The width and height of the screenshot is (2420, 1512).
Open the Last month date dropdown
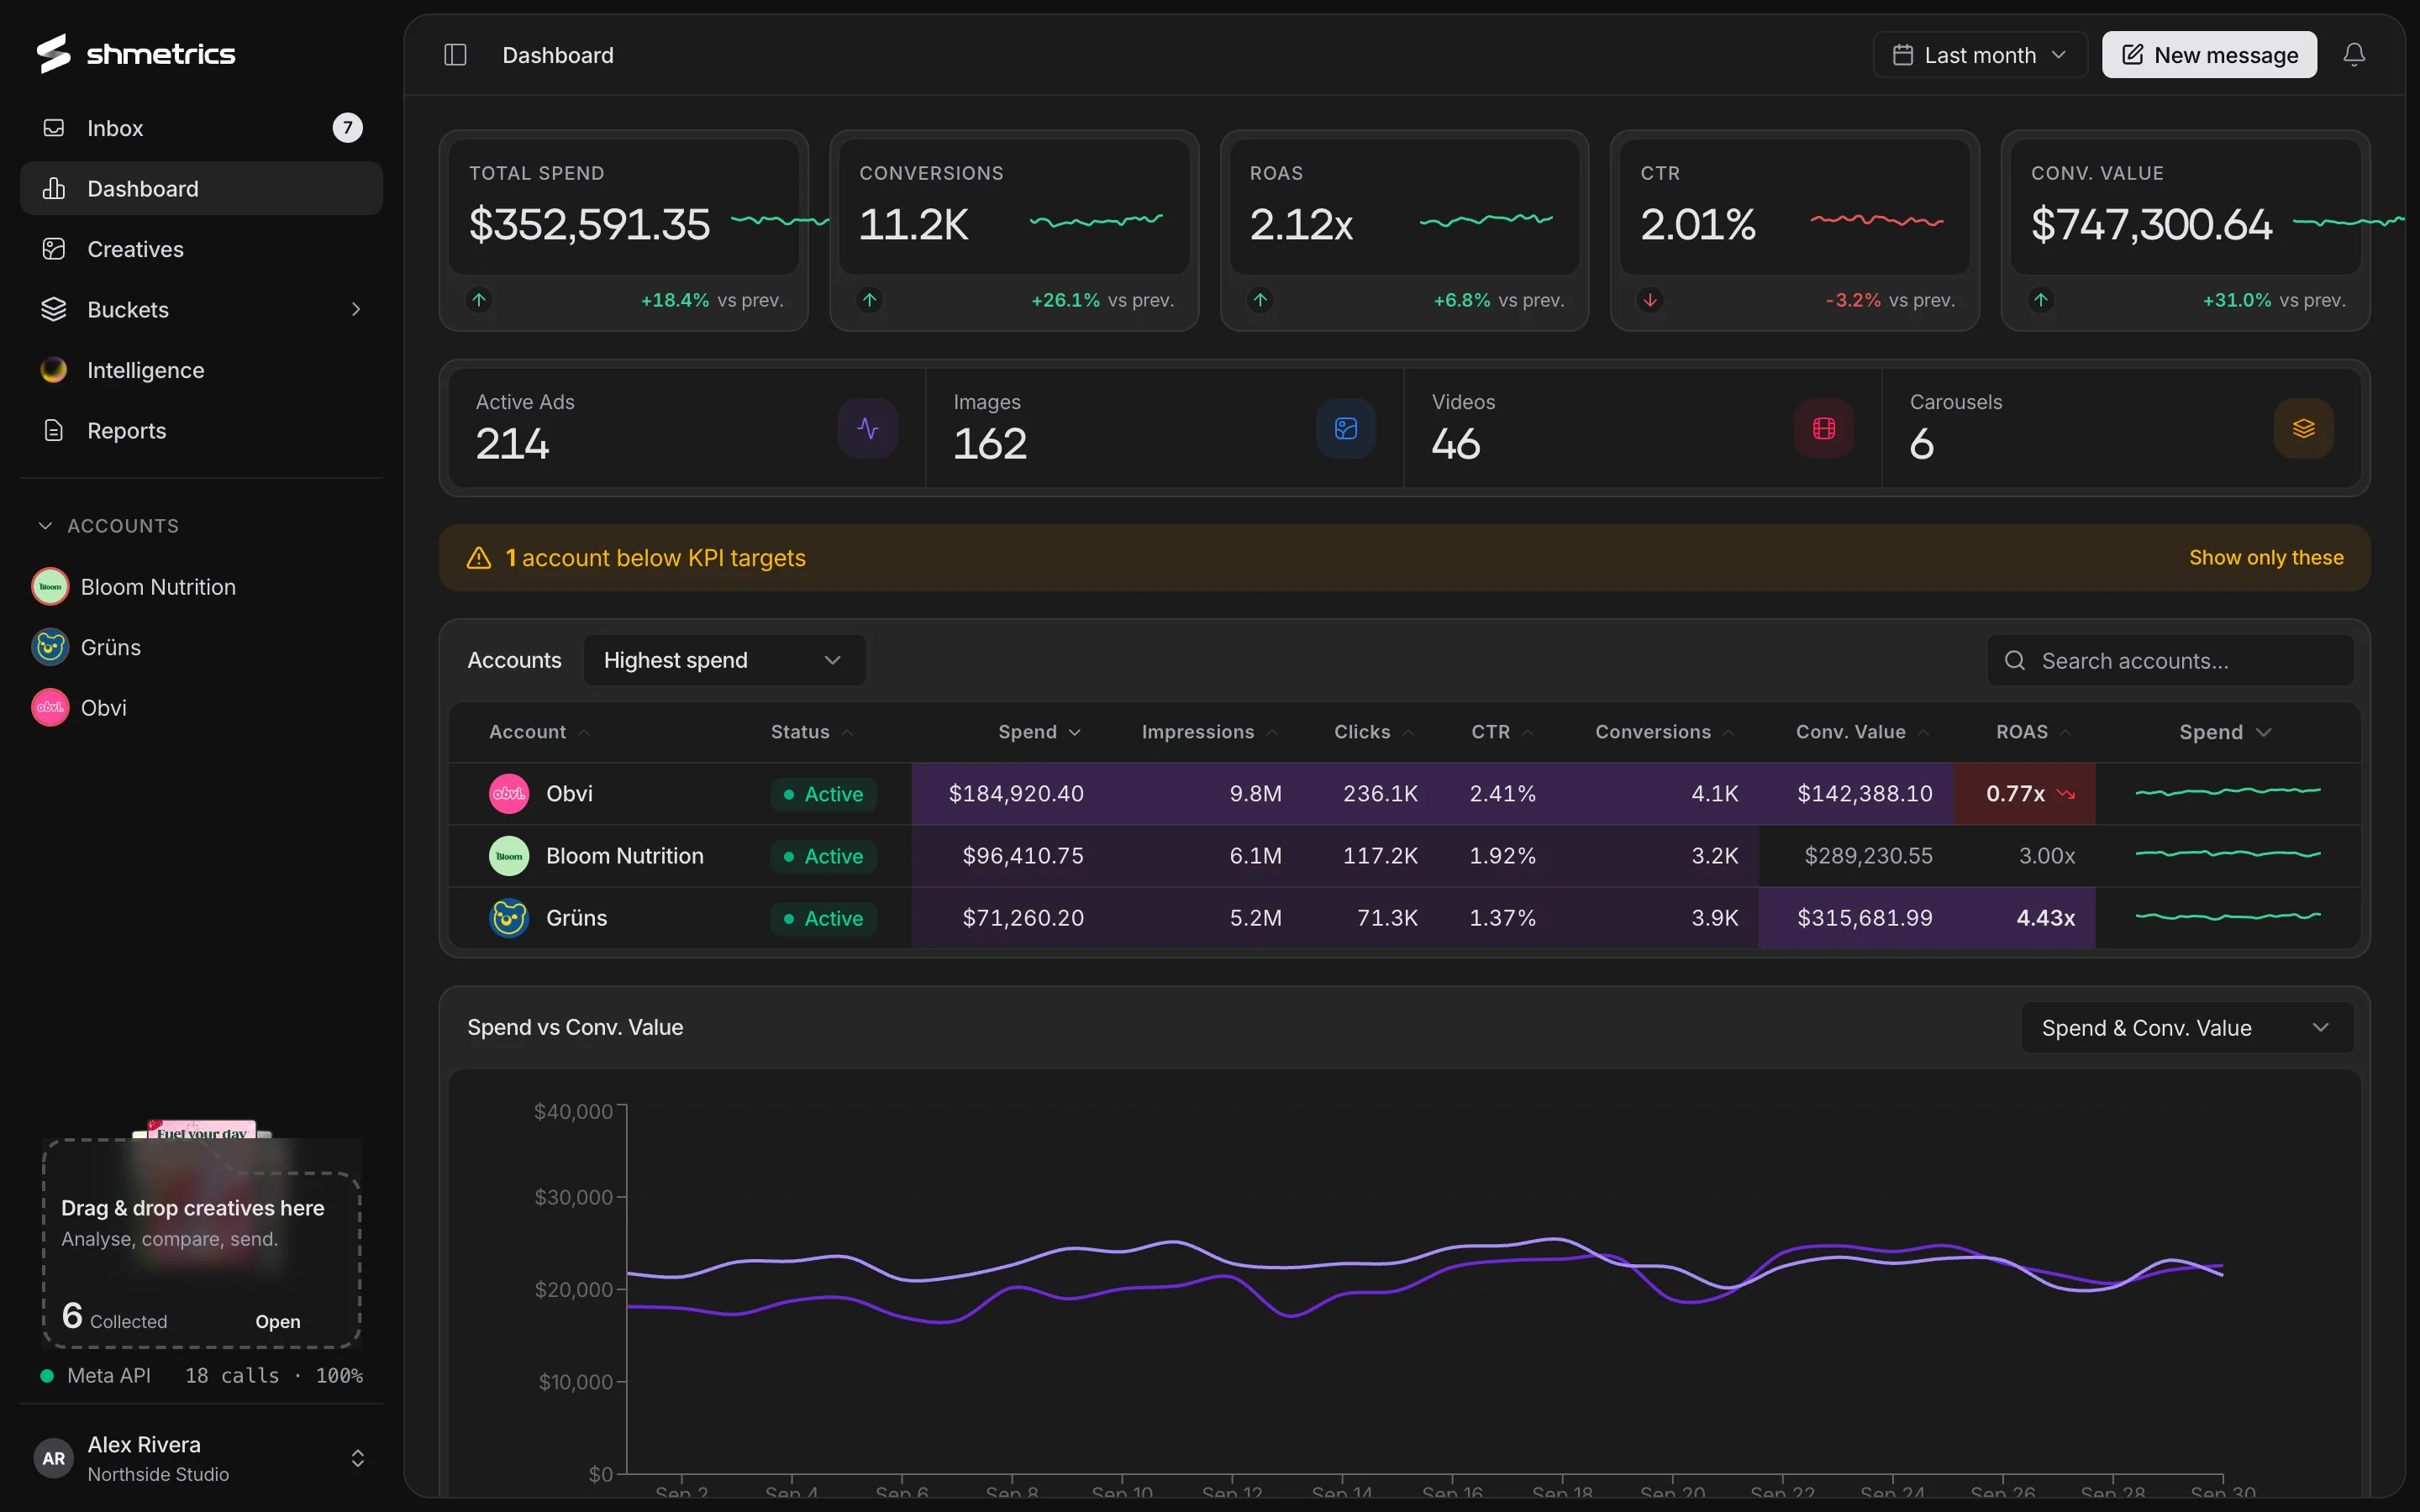(1980, 55)
